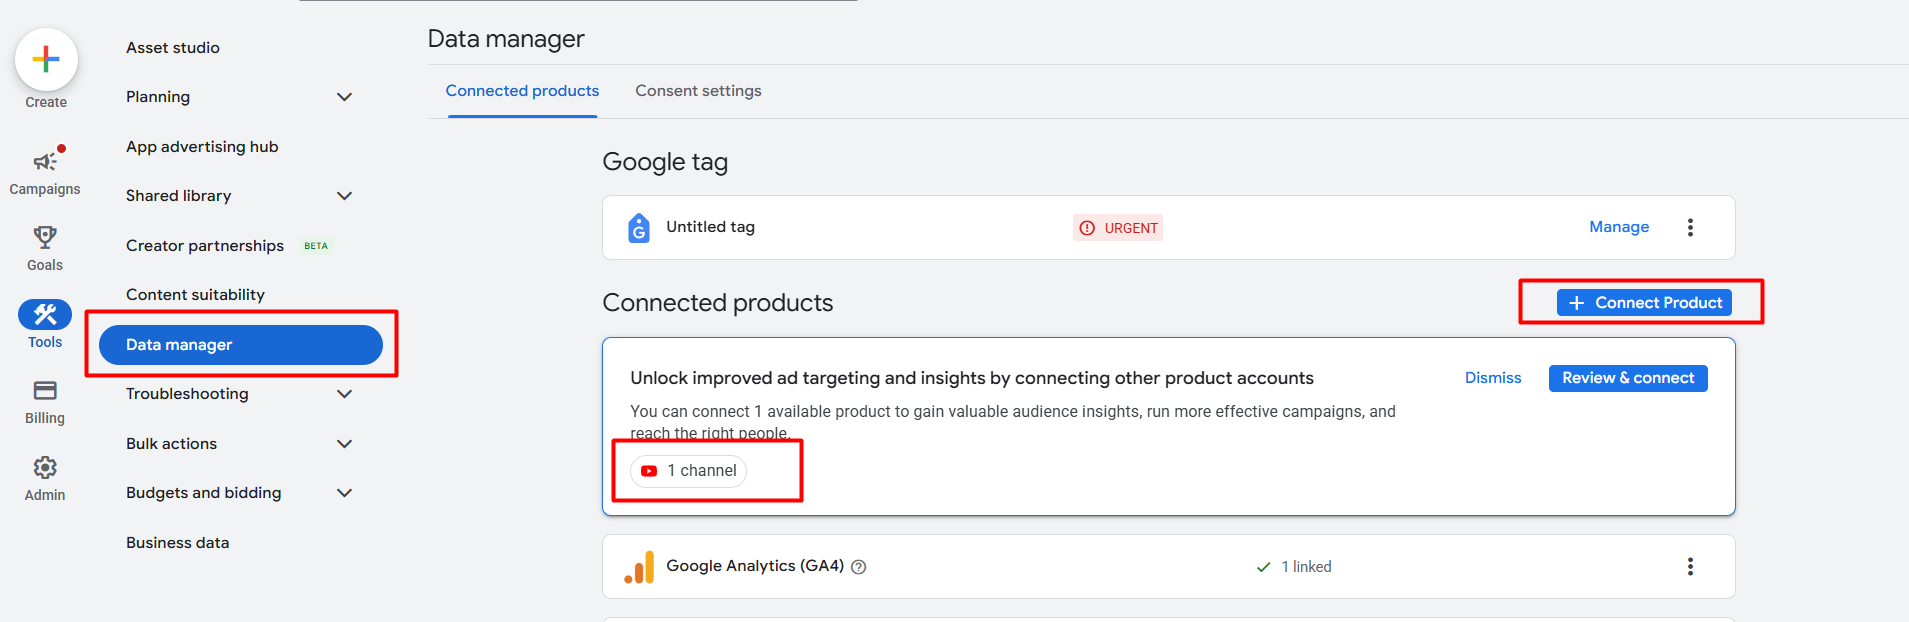Expand the Planning menu section
The width and height of the screenshot is (1909, 622).
pos(344,97)
